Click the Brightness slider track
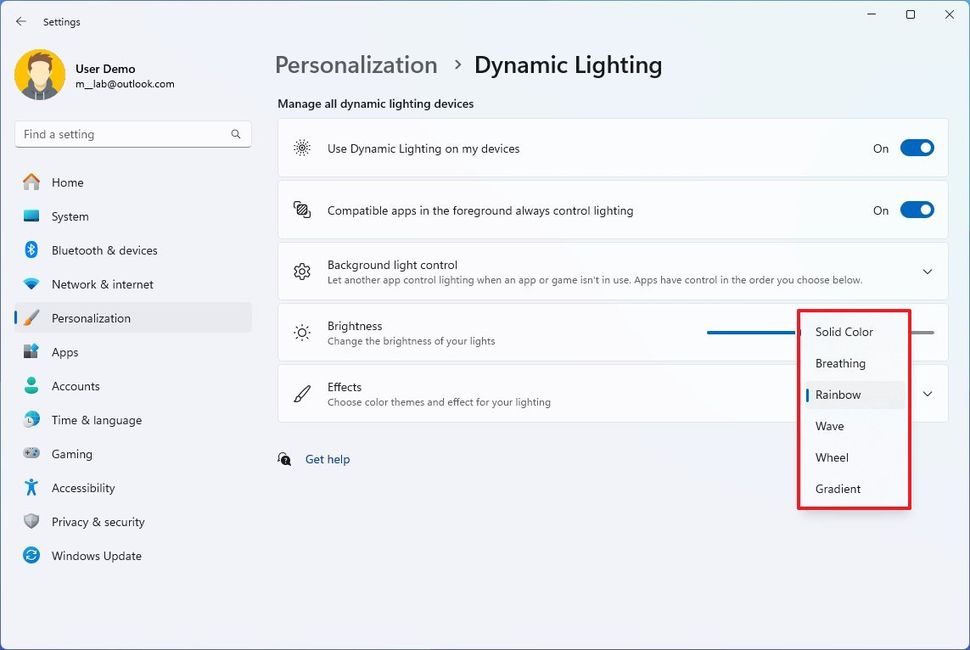This screenshot has width=970, height=650. [x=750, y=332]
